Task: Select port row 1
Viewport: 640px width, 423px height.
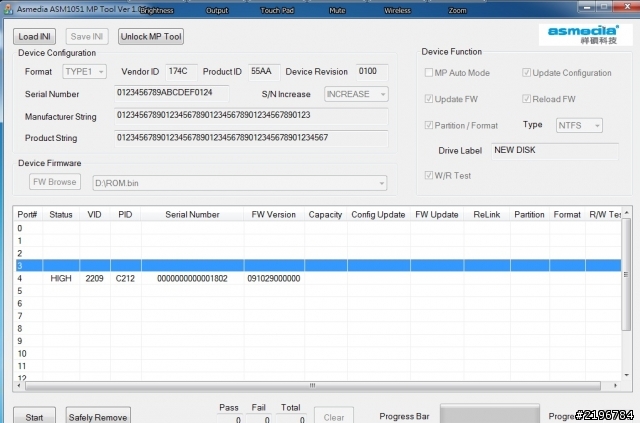Action: 318,241
